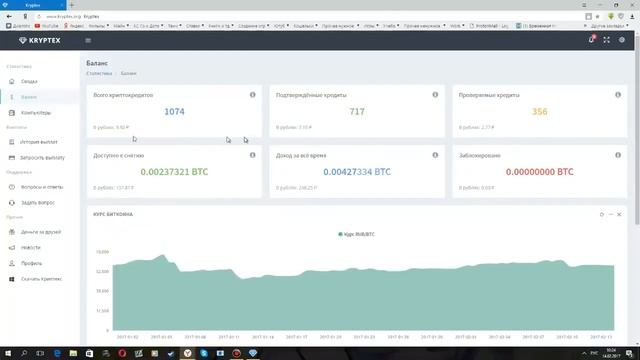Open taskbar search magnifier

[x=24, y=353]
